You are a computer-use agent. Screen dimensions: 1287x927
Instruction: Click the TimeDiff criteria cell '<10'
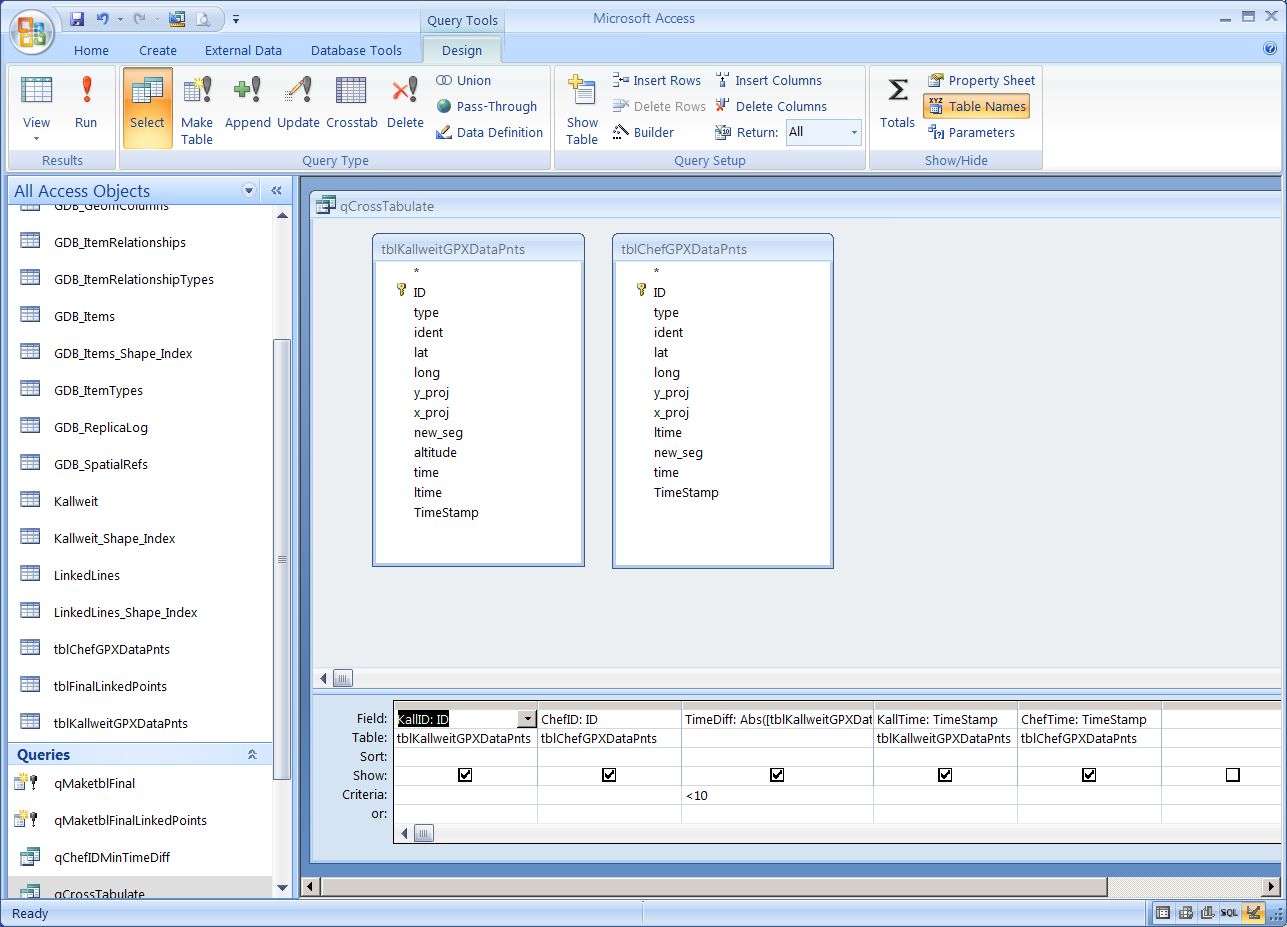777,795
